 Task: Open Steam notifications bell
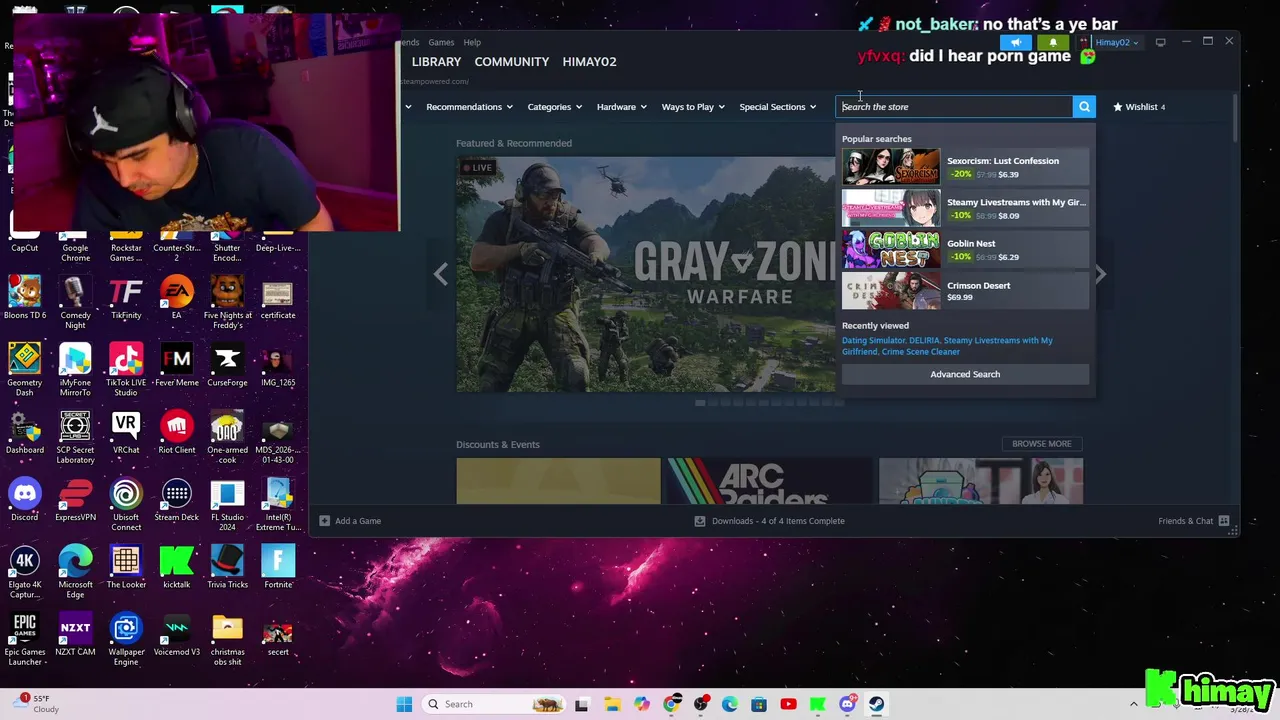[1052, 43]
